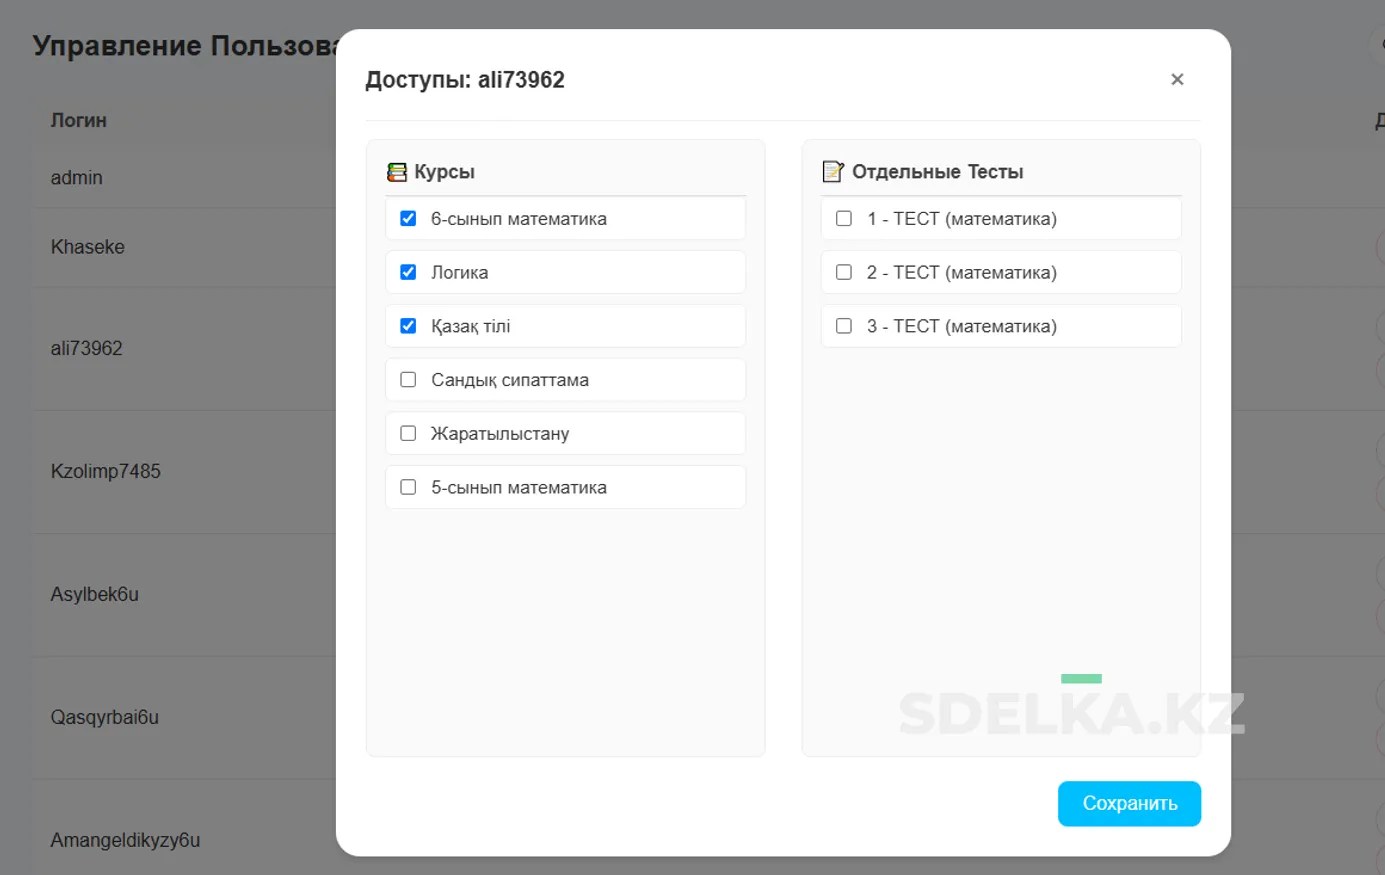This screenshot has width=1385, height=875.
Task: Uncheck the Қазақ тілі course checkbox
Action: tap(408, 326)
